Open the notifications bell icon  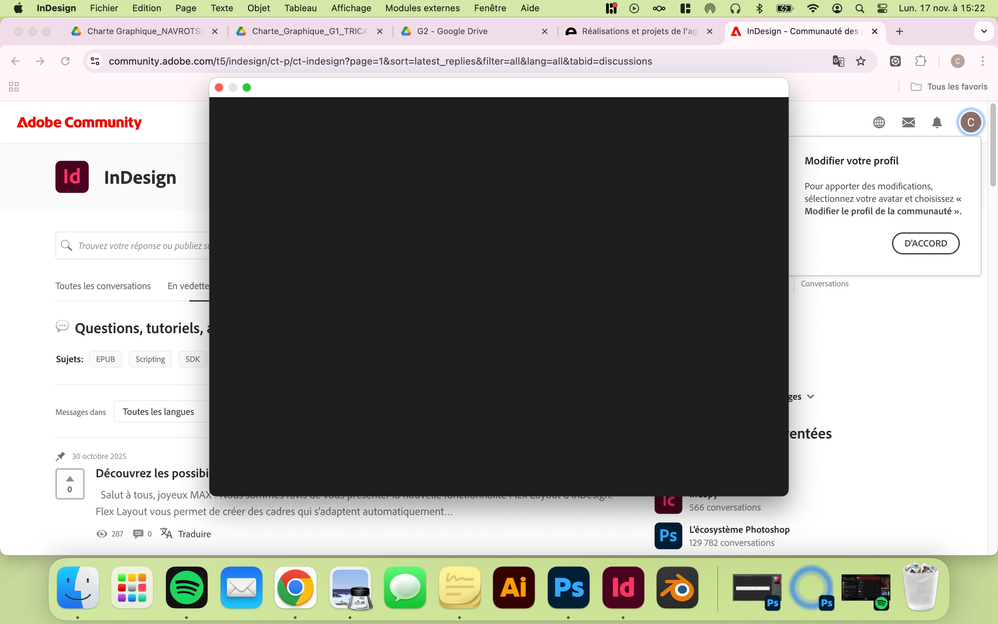(937, 122)
